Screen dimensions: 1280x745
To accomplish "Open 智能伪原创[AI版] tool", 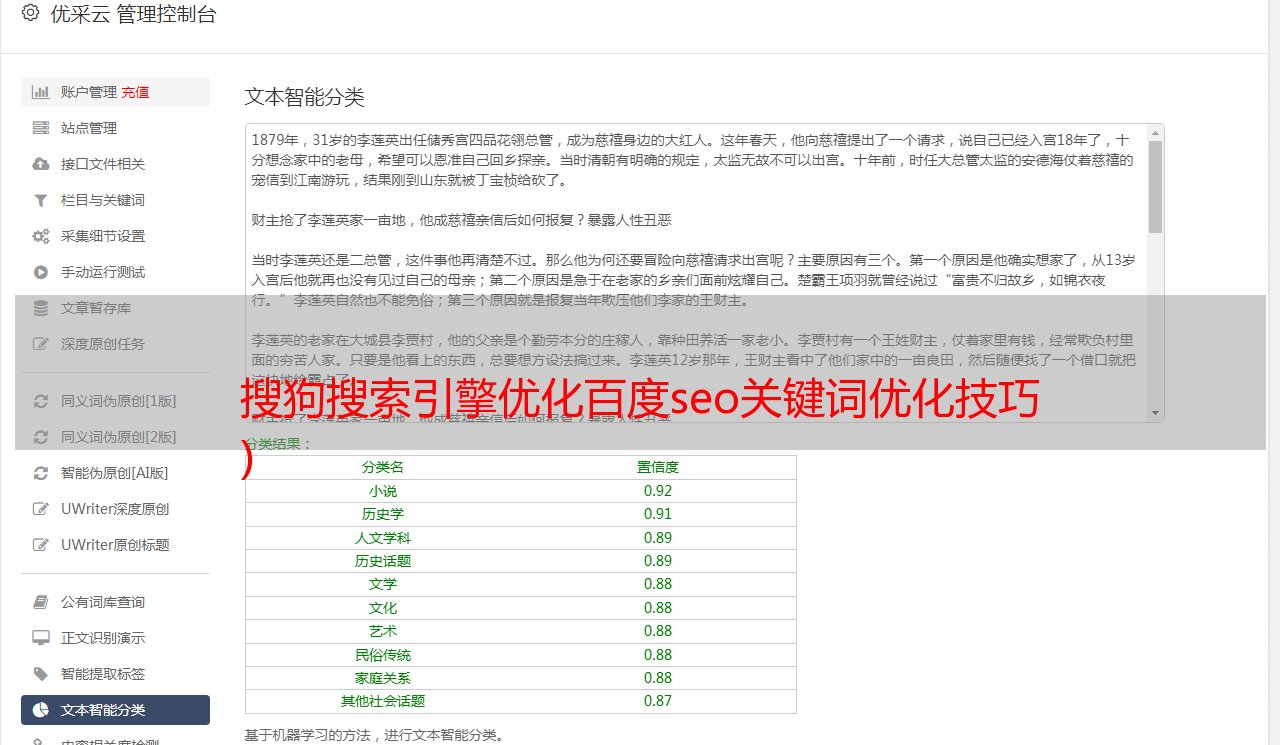I will pos(115,473).
